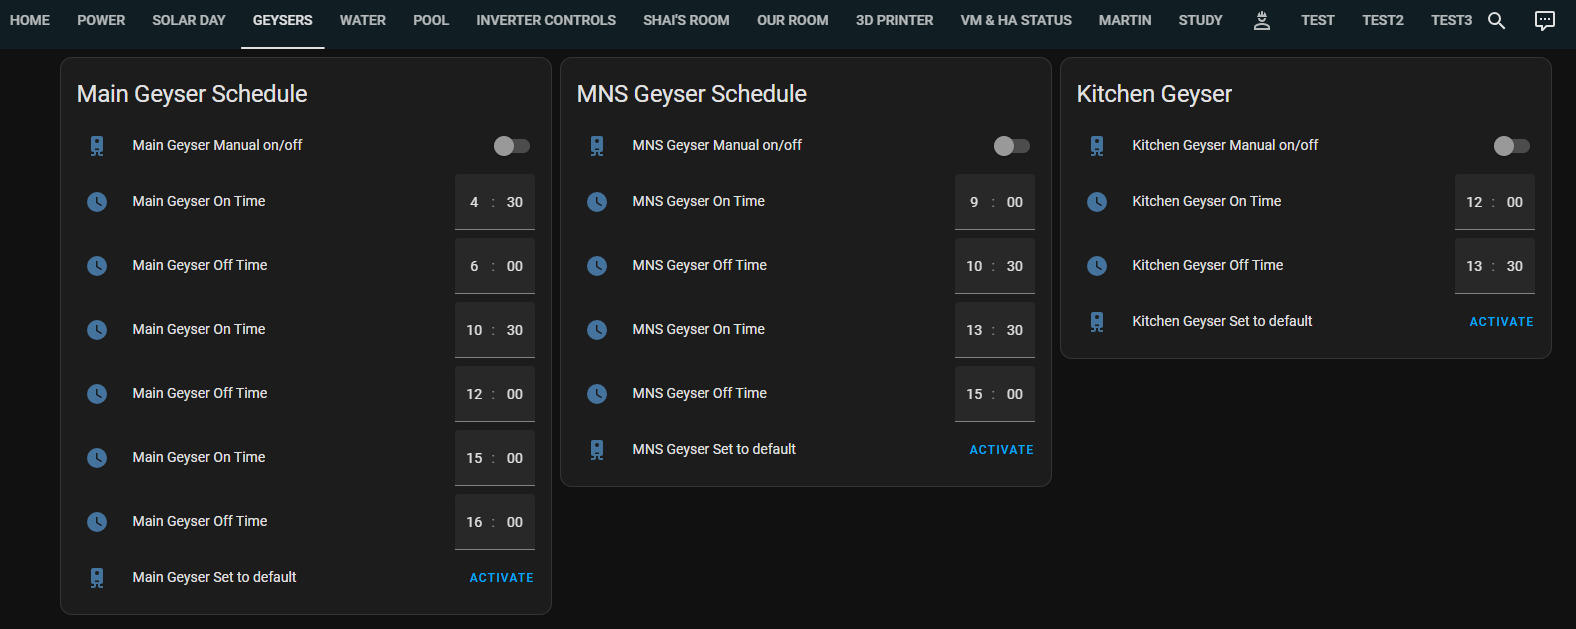The width and height of the screenshot is (1576, 629).
Task: Click hour field of MNS Geyser On Time 13:30
Action: click(974, 330)
